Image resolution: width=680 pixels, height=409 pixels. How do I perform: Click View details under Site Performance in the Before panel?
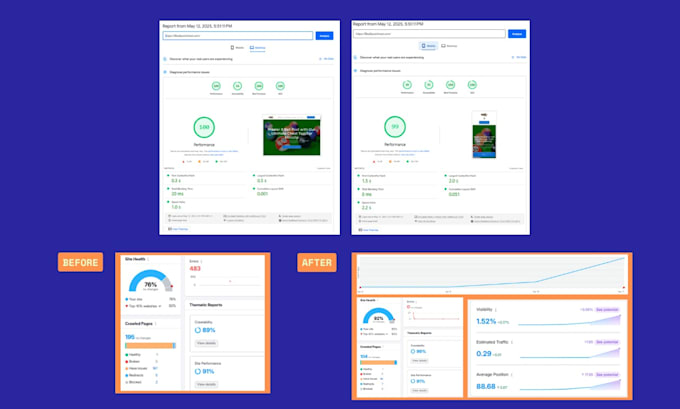pyautogui.click(x=206, y=384)
